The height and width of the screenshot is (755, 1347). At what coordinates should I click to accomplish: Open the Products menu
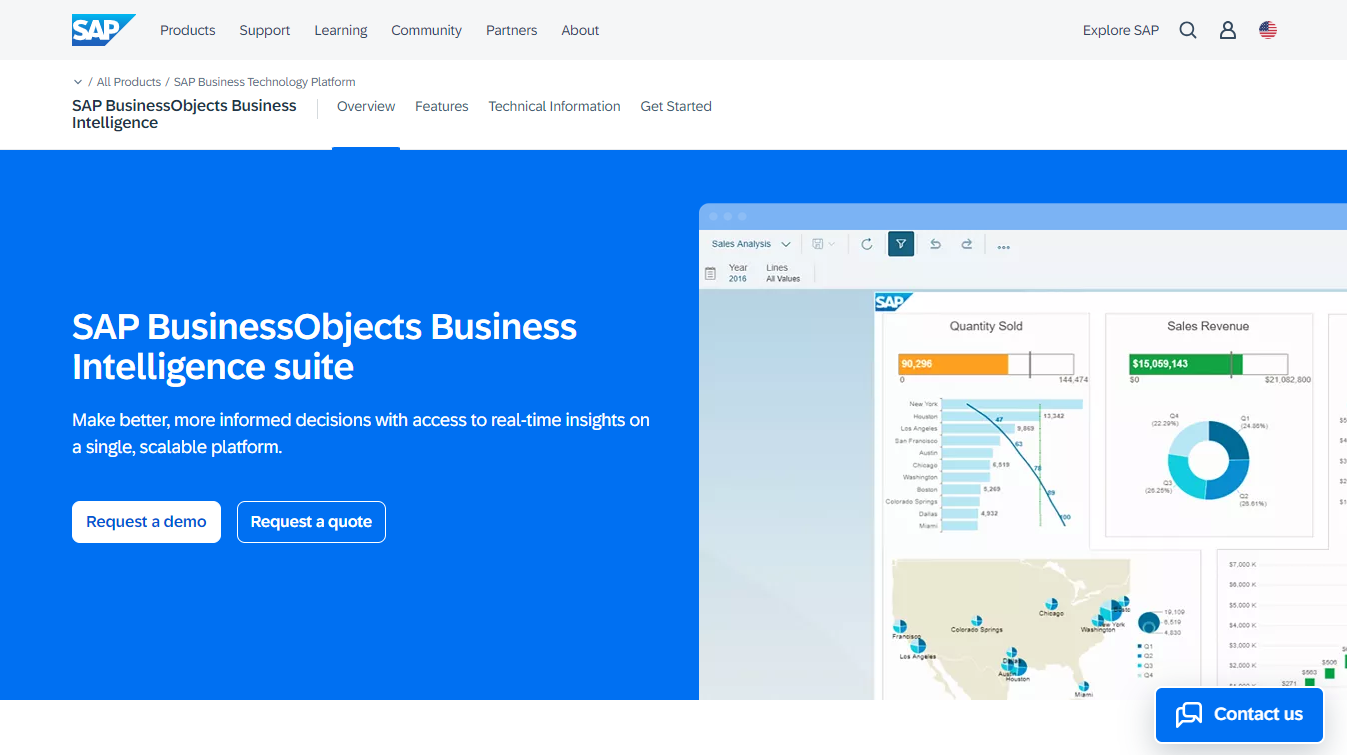(188, 30)
